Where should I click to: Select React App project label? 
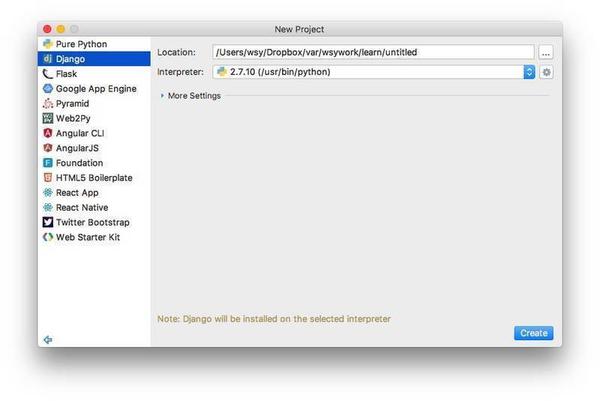77,193
